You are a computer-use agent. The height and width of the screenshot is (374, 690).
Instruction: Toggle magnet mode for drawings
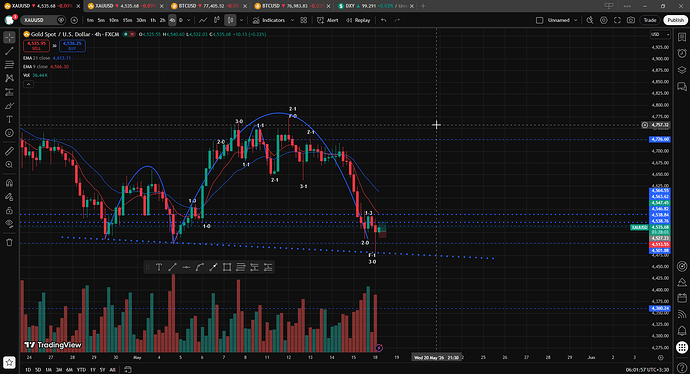point(9,183)
